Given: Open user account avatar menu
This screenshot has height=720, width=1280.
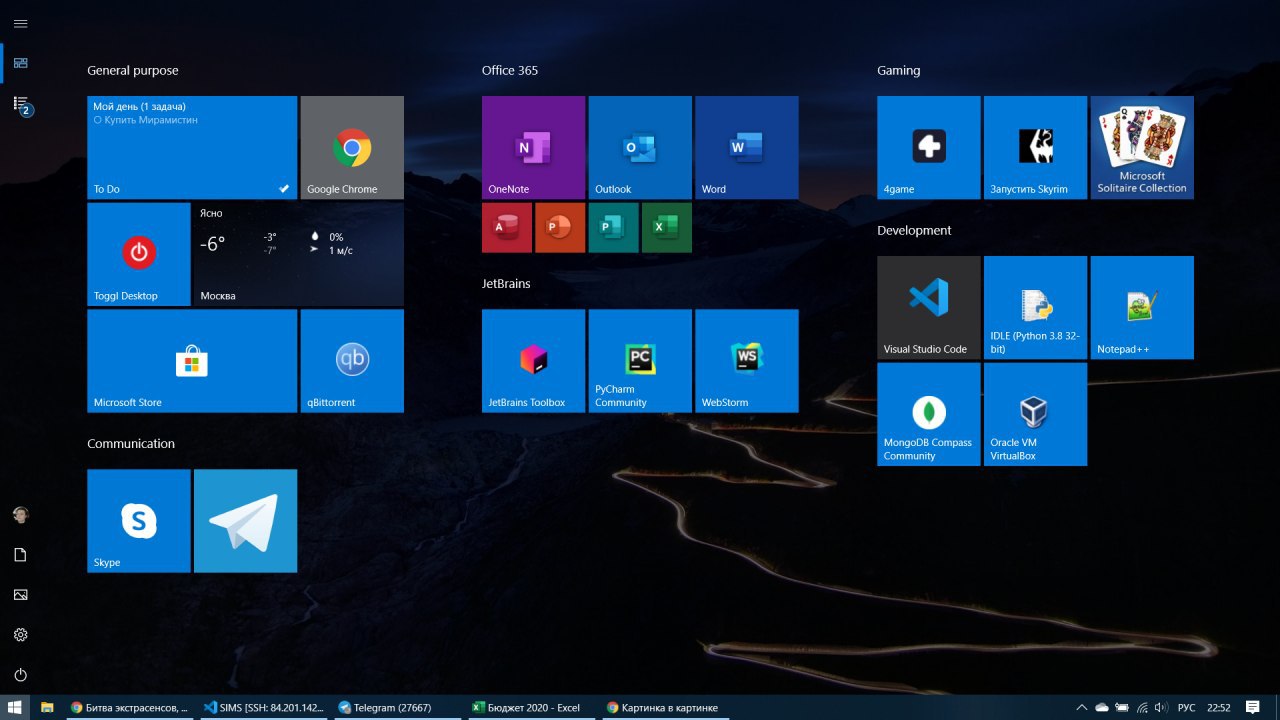Looking at the screenshot, I should (20, 514).
